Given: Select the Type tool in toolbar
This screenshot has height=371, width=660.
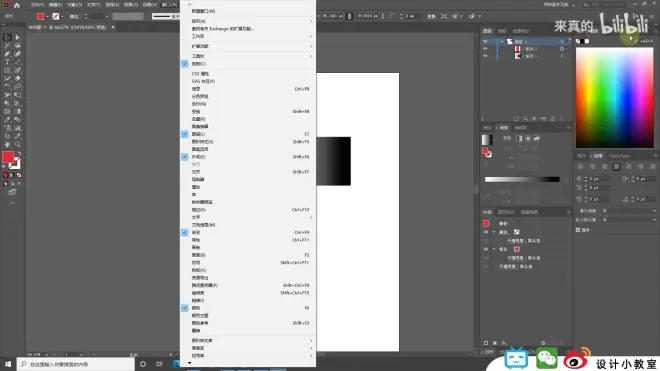Looking at the screenshot, I should click(7, 62).
